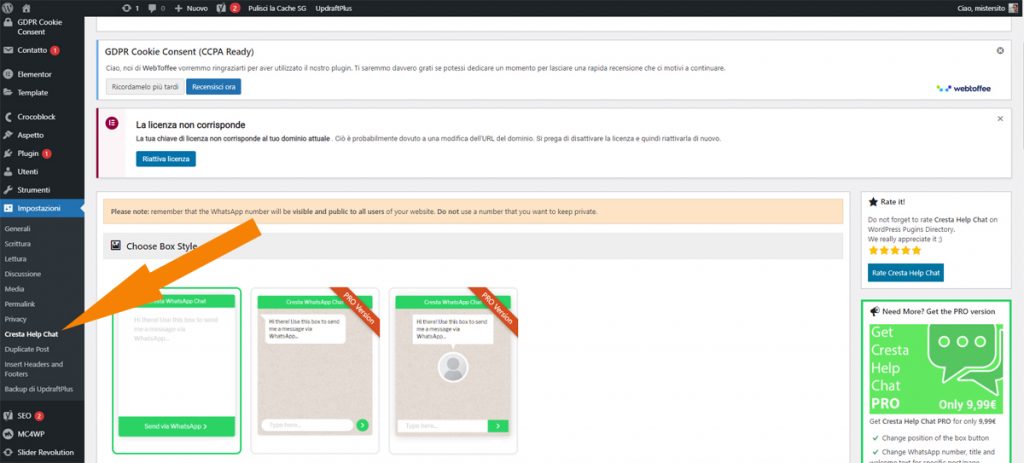Click the Contatto notification badge
The height and width of the screenshot is (463, 1024).
(x=55, y=50)
